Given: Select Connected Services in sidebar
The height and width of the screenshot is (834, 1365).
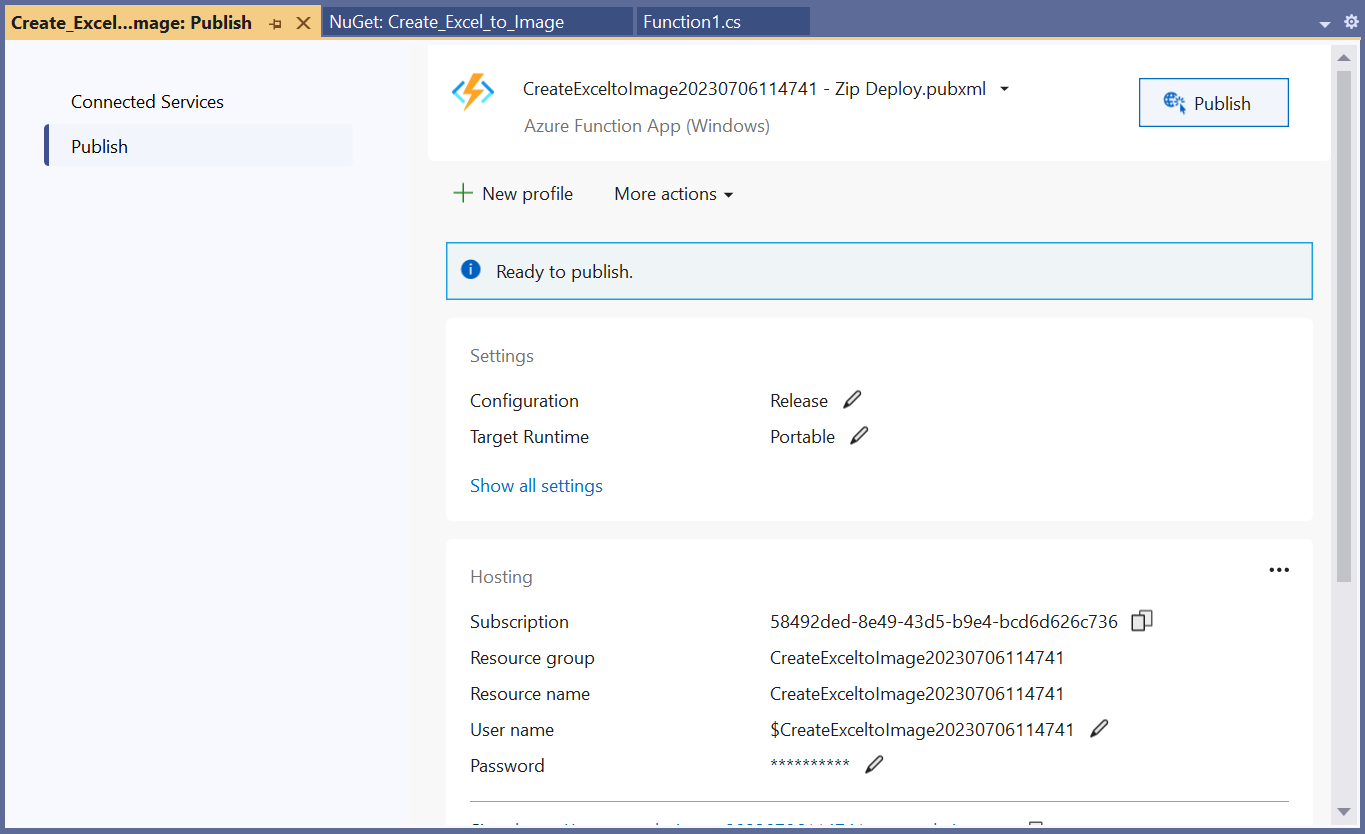Looking at the screenshot, I should point(147,102).
